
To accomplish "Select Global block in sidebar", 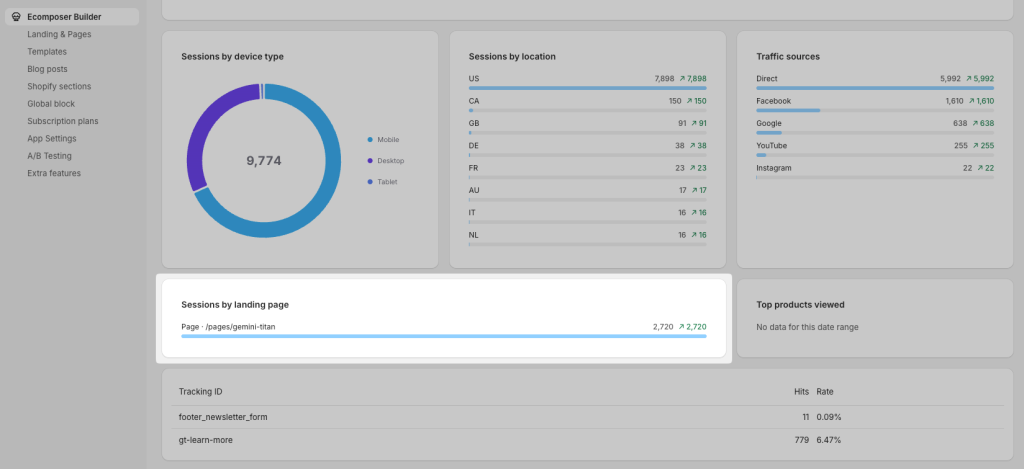I will [51, 103].
